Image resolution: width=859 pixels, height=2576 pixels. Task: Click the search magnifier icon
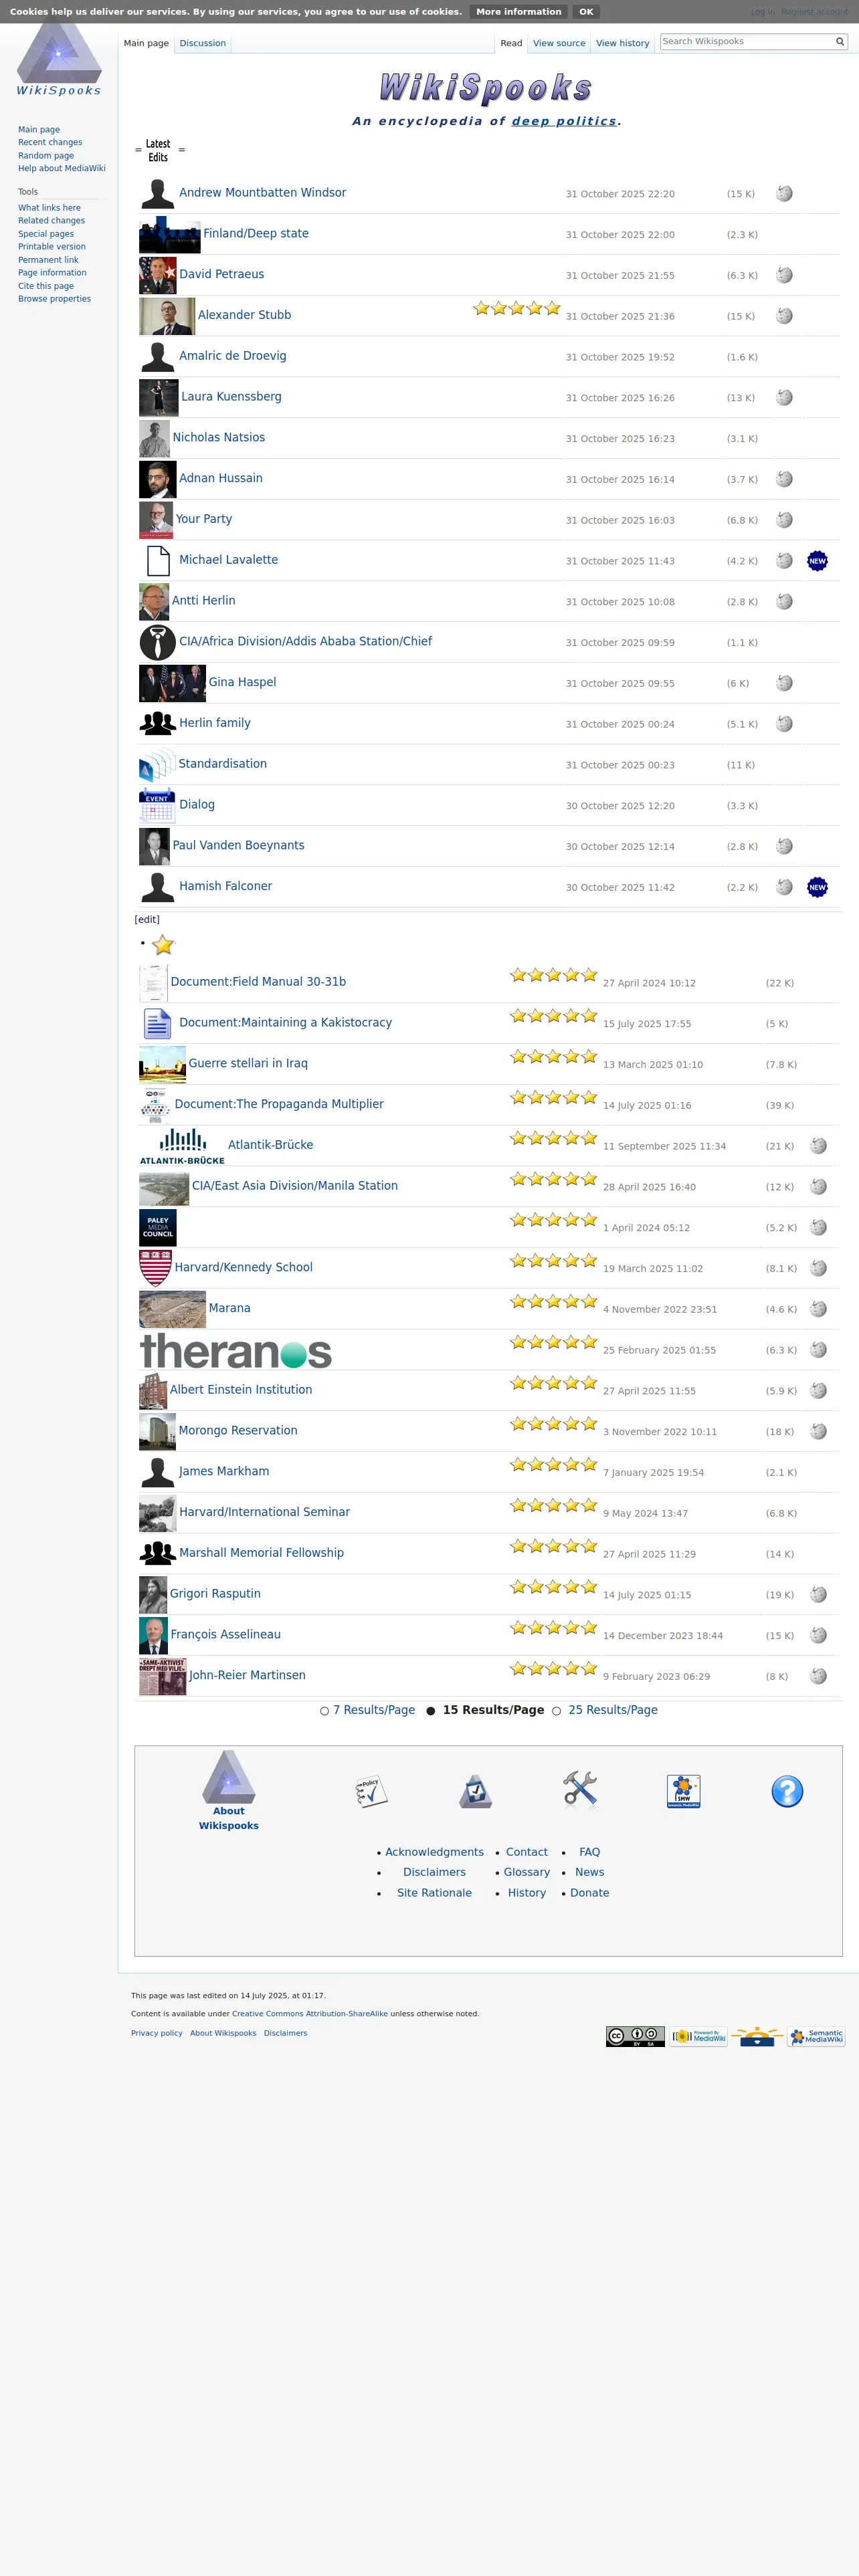[840, 42]
